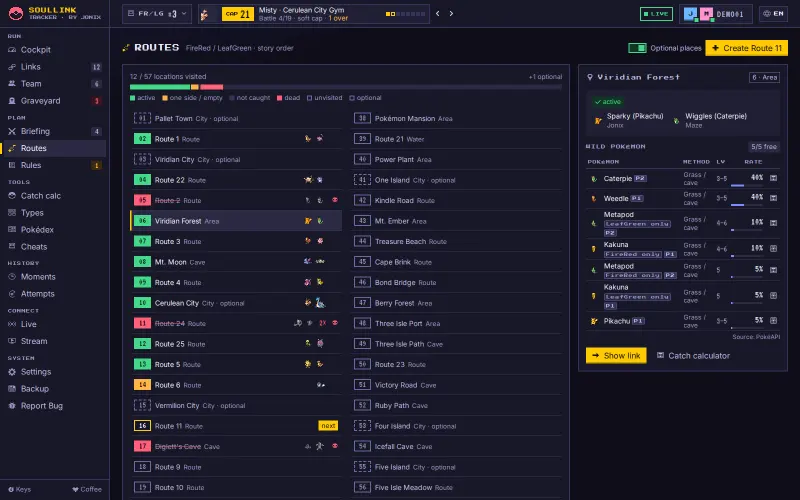Viewport: 800px width, 500px height.
Task: Toggle the Optional places switch
Action: (x=637, y=48)
